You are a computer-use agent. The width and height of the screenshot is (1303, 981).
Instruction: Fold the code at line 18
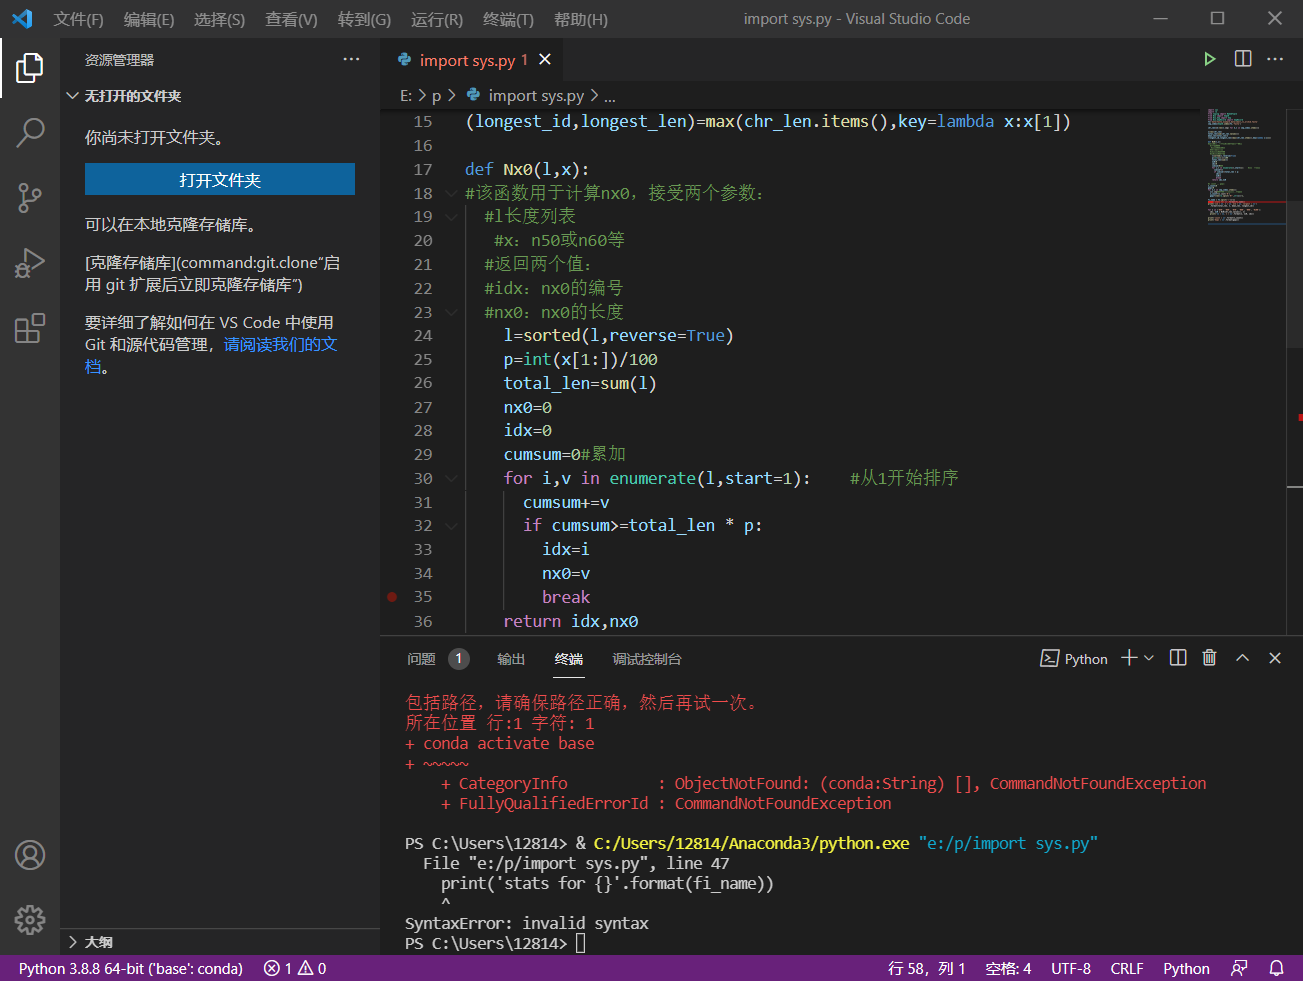[452, 194]
